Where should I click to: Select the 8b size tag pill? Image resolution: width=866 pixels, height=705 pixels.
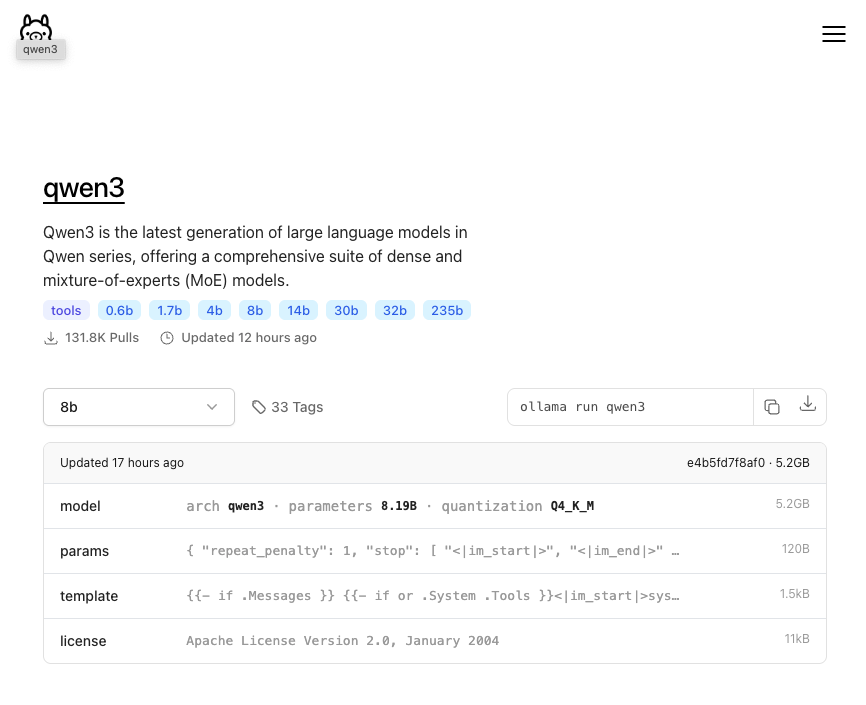point(255,311)
